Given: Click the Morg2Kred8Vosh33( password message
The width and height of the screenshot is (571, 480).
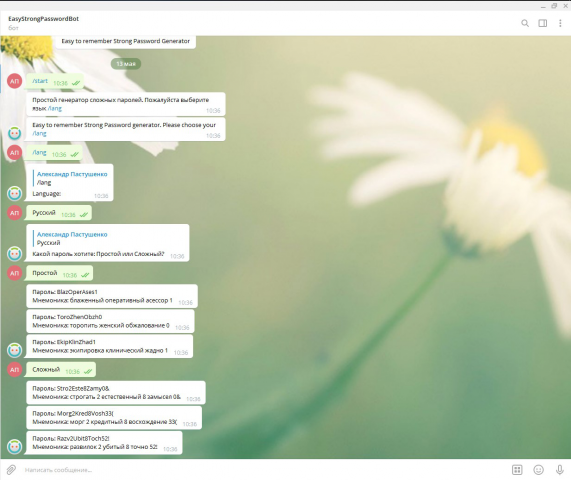Looking at the screenshot, I should tap(114, 418).
